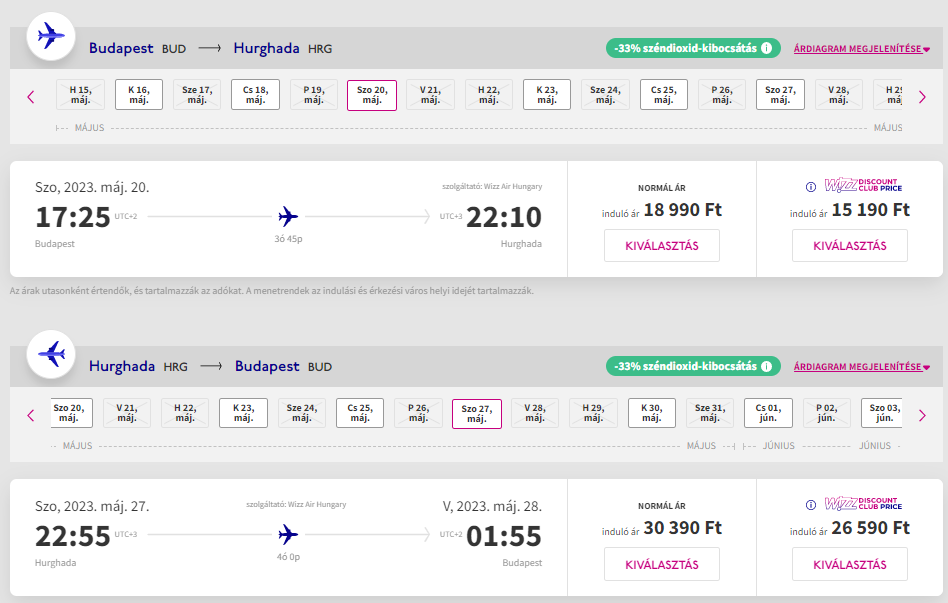
Task: Click info icon on return carbon emission badge
Action: tap(766, 366)
